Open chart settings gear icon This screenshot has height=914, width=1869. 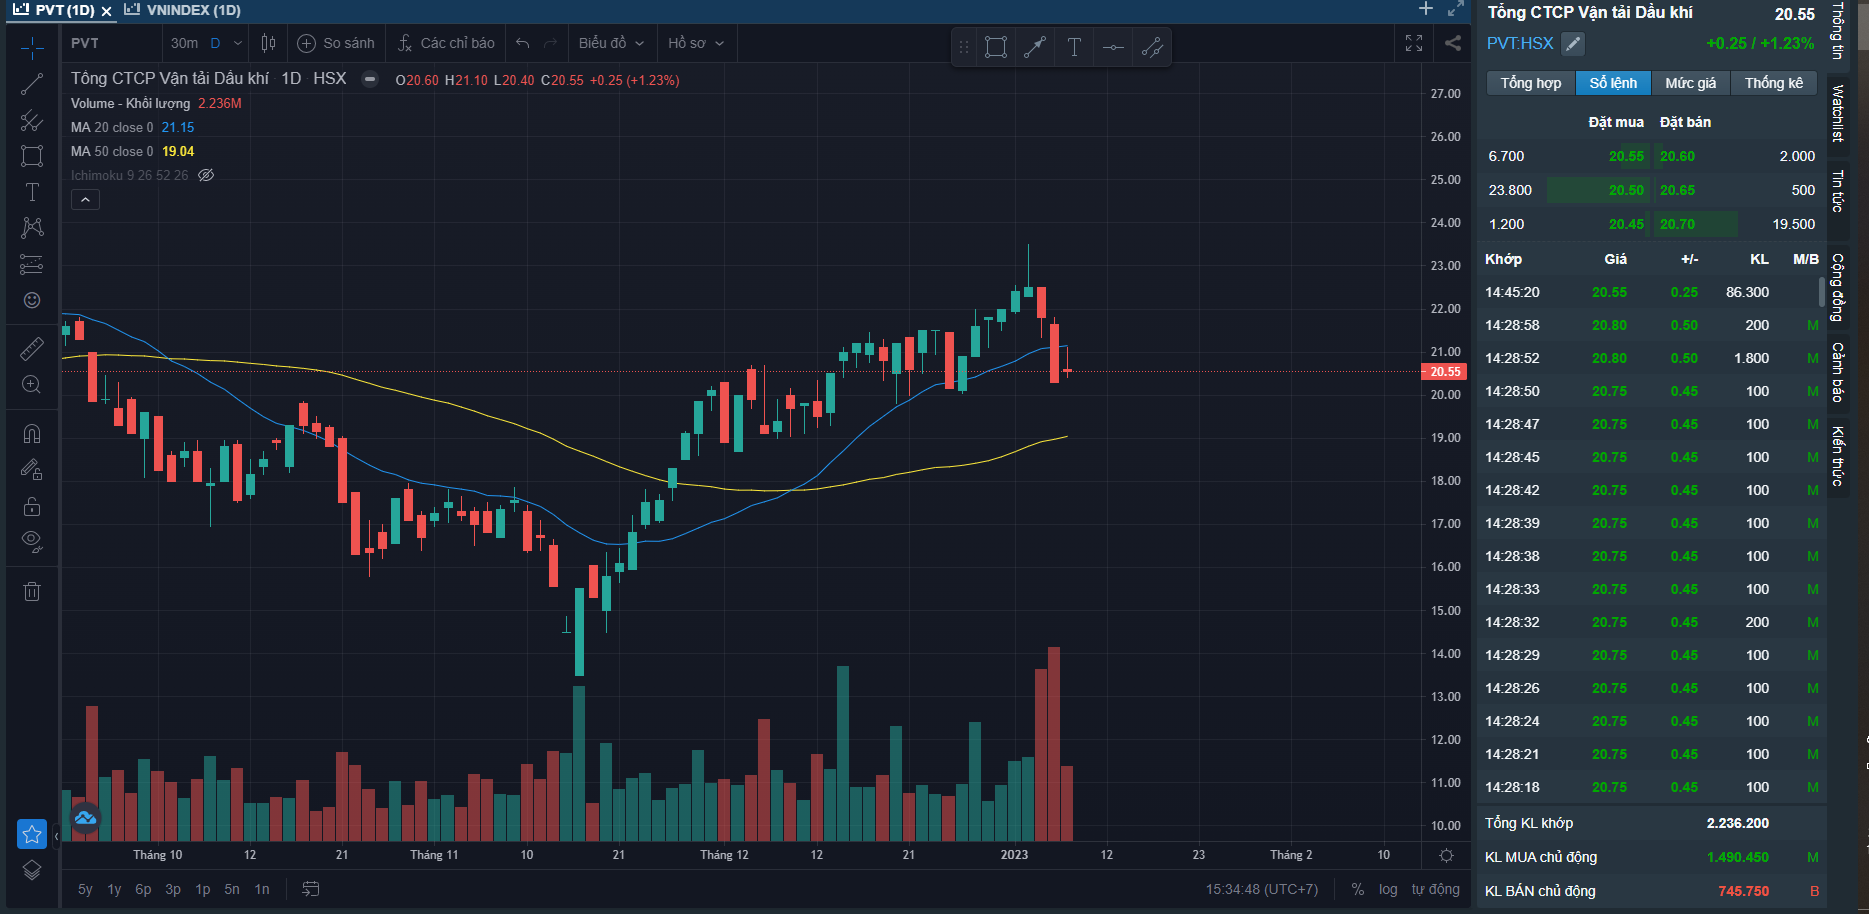[1446, 855]
